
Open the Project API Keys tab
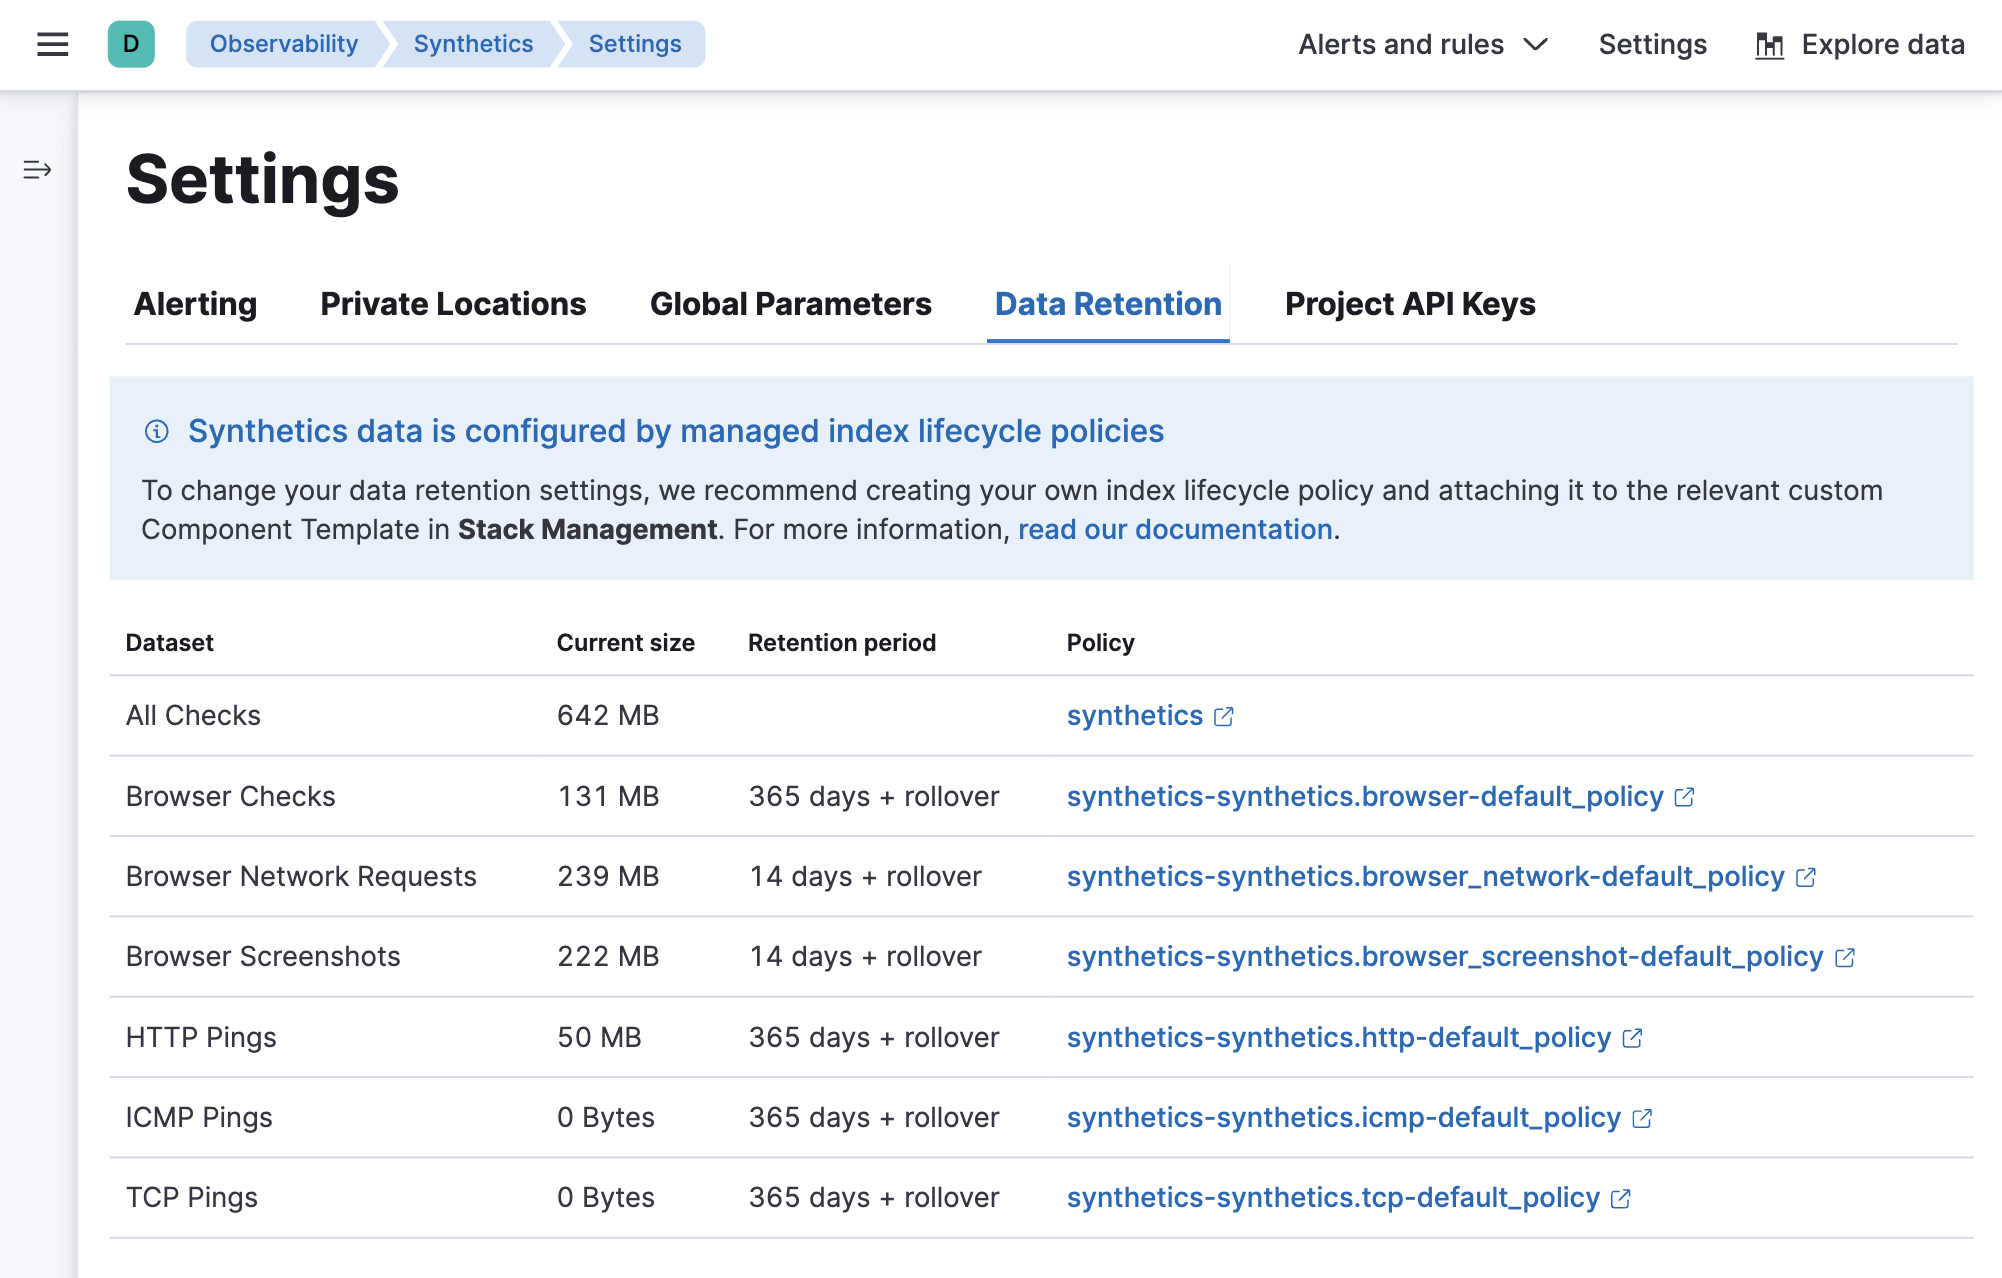click(x=1411, y=304)
